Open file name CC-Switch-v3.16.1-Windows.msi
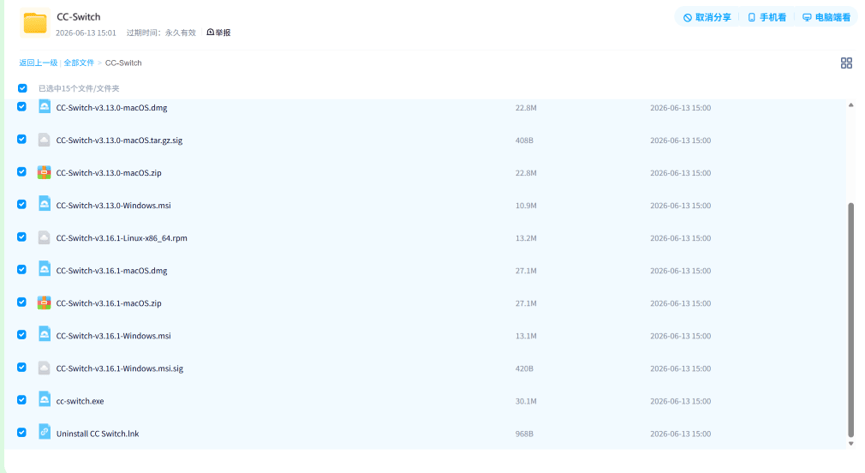The width and height of the screenshot is (865, 473). click(x=114, y=336)
